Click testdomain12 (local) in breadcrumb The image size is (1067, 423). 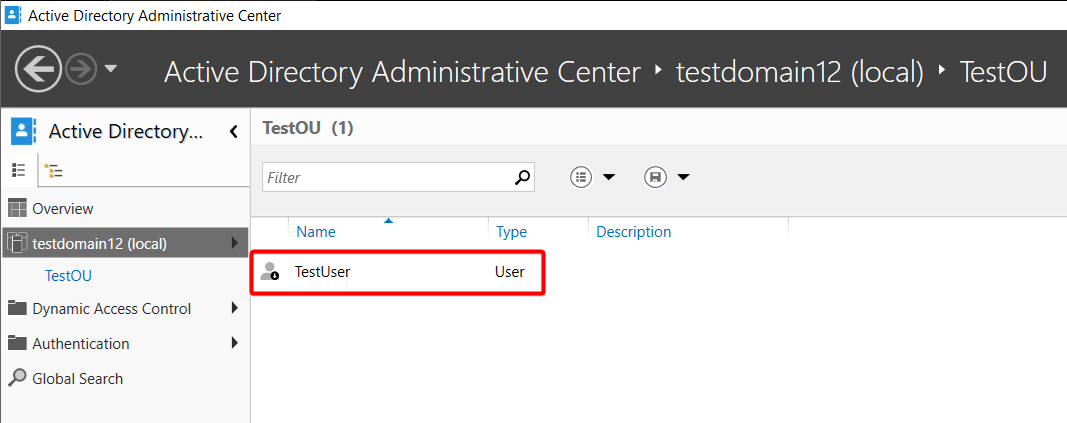pyautogui.click(x=800, y=71)
